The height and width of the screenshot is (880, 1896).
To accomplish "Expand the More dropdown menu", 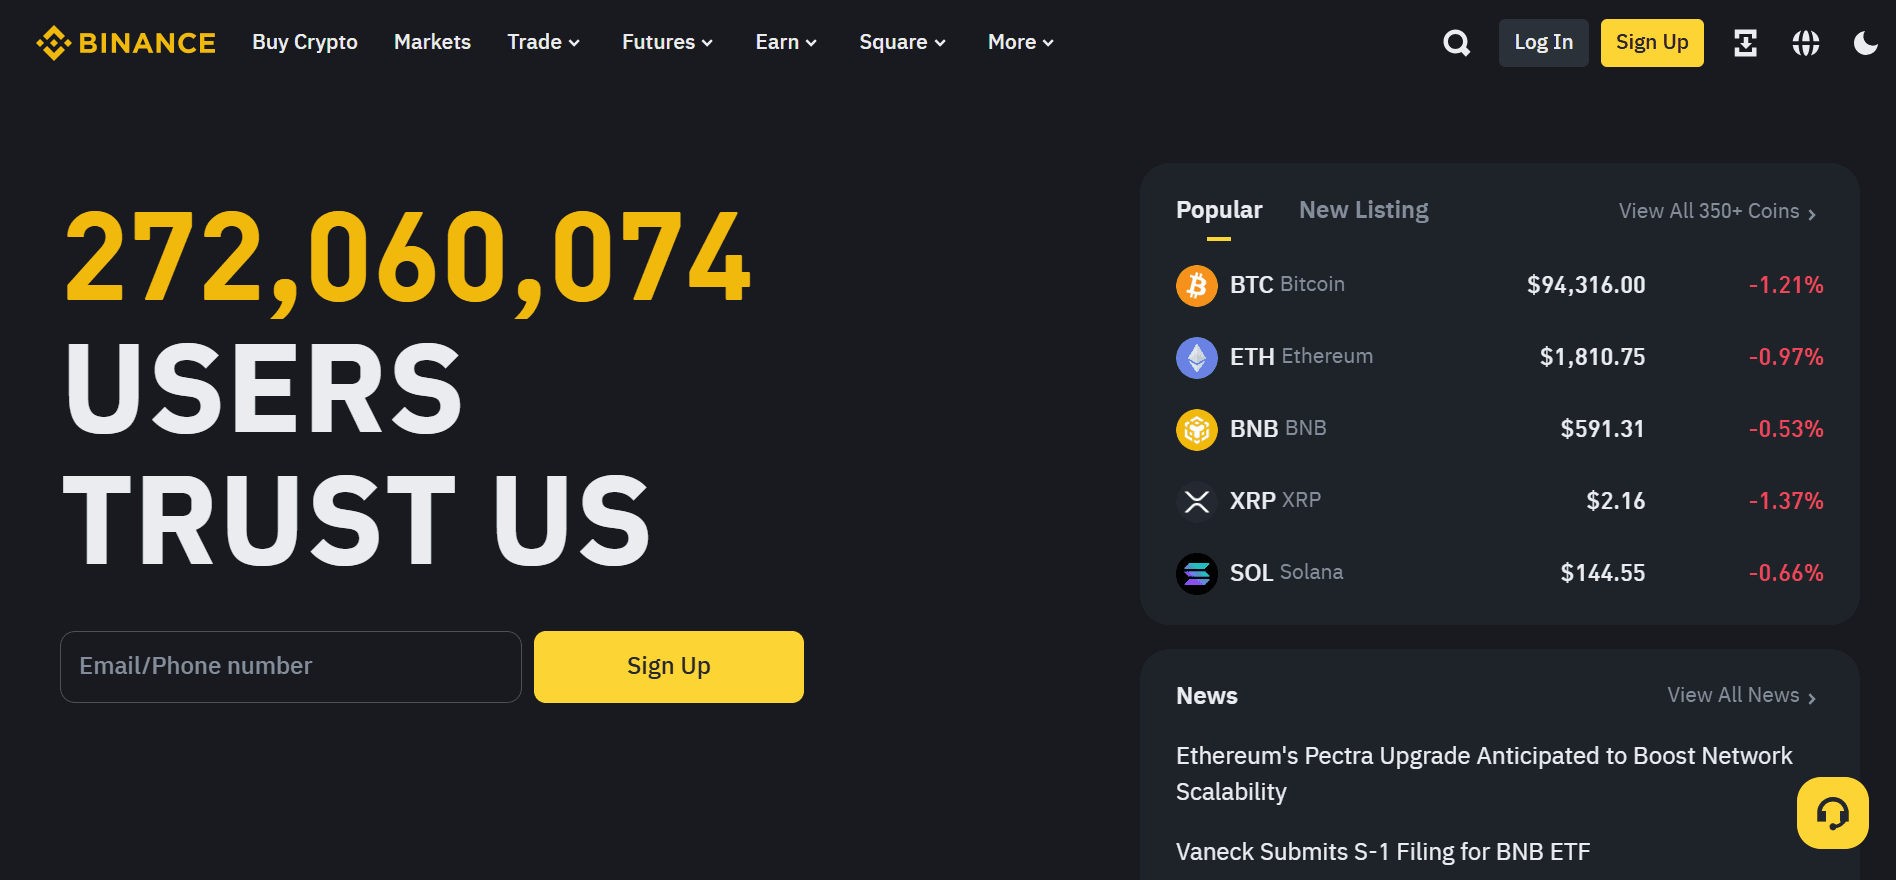I will [1021, 42].
